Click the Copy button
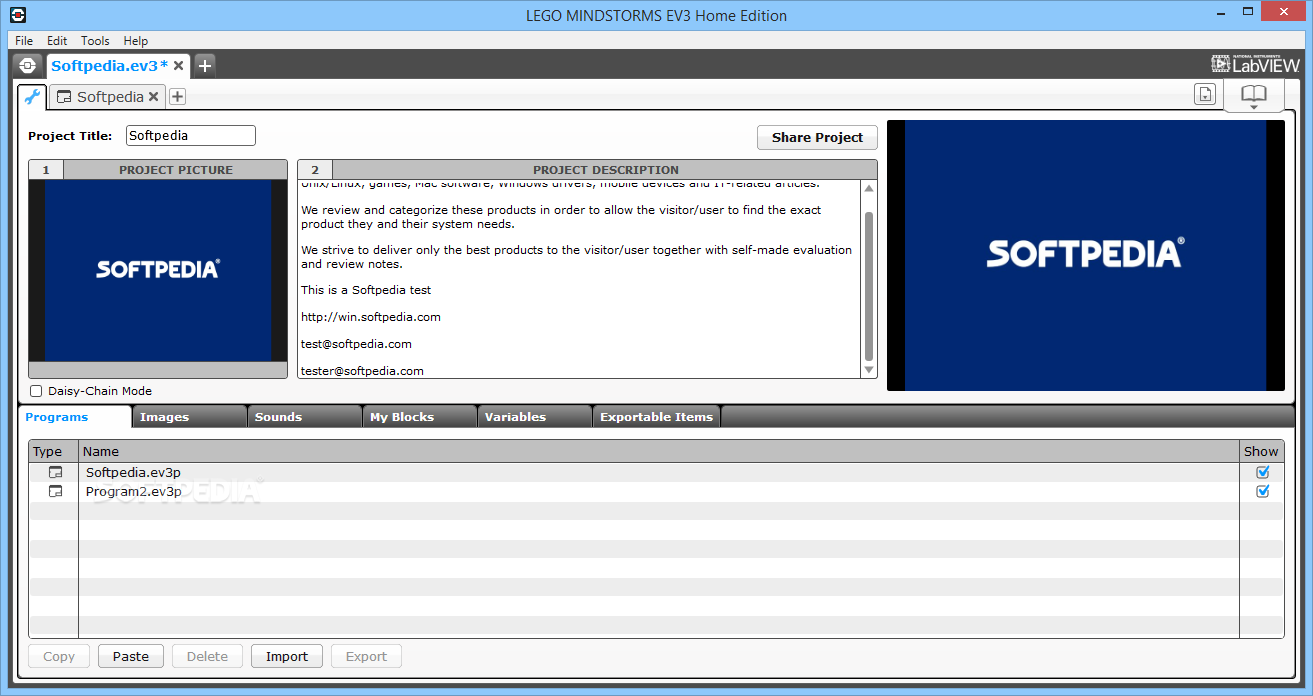This screenshot has width=1313, height=696. click(59, 656)
